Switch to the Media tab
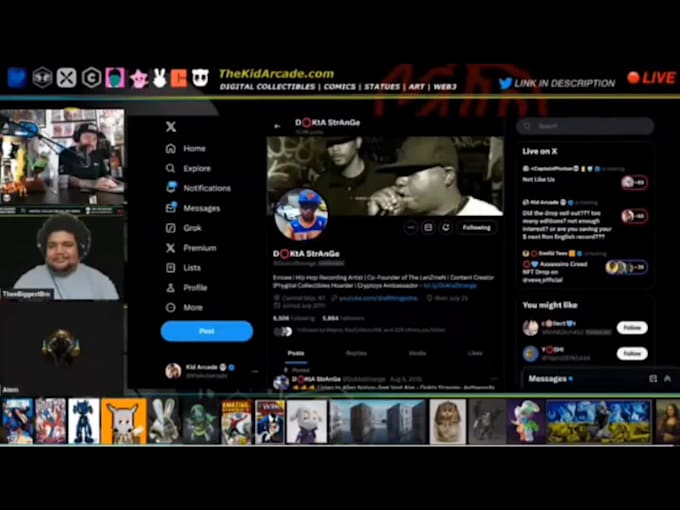680x510 pixels. coord(417,353)
